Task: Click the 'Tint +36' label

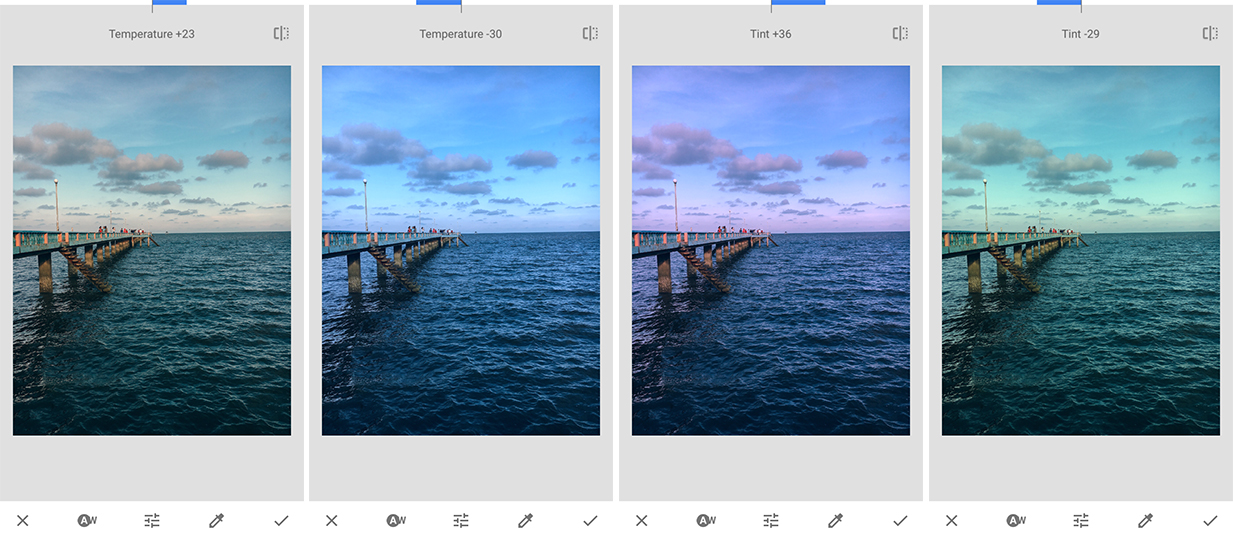Action: pyautogui.click(x=771, y=34)
